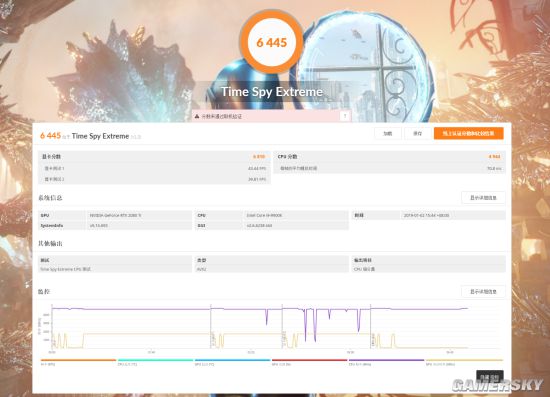
Task: Toggle the purple CPU frequency legend bar
Action: coord(386,360)
